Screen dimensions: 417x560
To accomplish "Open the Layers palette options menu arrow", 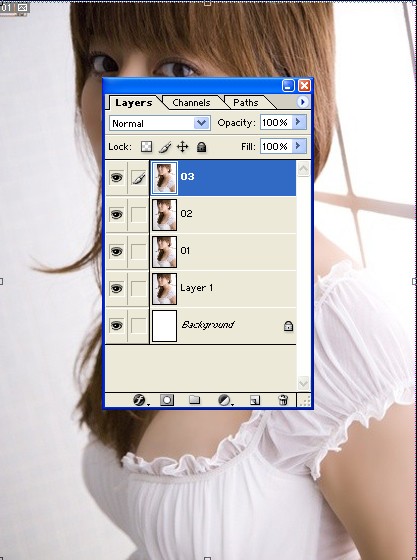I will pyautogui.click(x=302, y=102).
